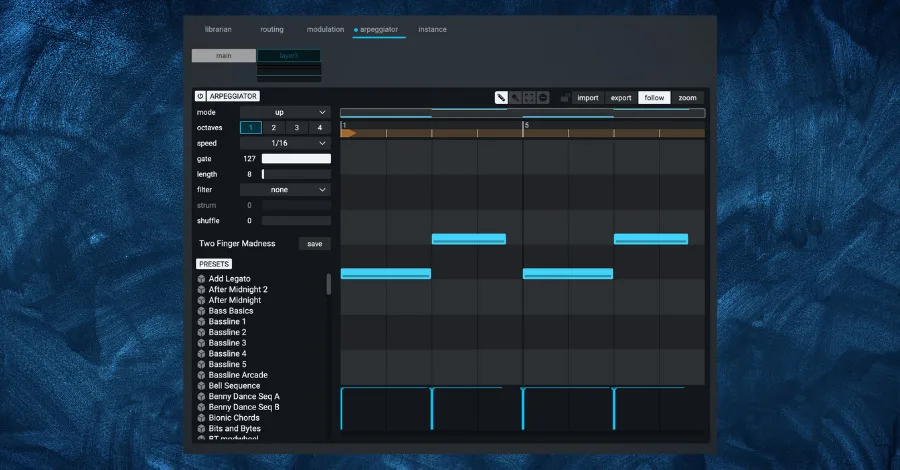Select the last upper blue note block
The width and height of the screenshot is (900, 470).
[x=651, y=239]
